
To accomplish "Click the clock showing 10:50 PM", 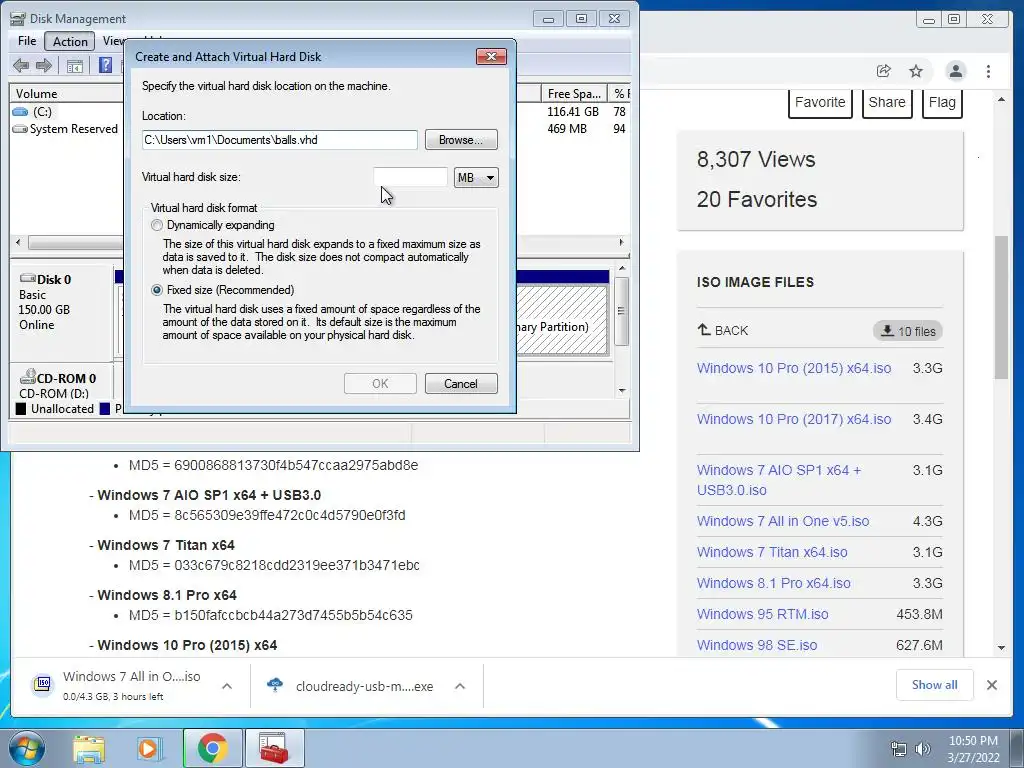I will pyautogui.click(x=973, y=741).
